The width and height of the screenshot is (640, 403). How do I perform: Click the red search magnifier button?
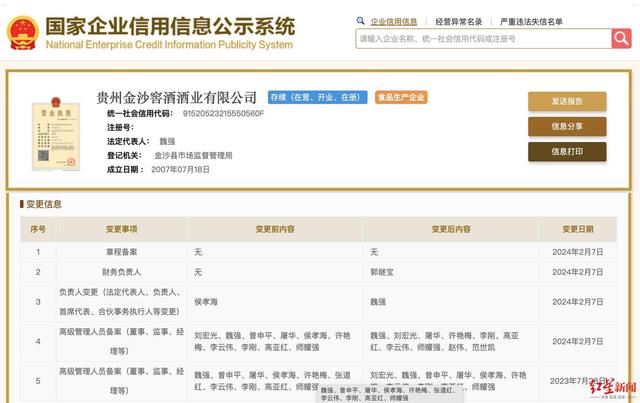(621, 38)
